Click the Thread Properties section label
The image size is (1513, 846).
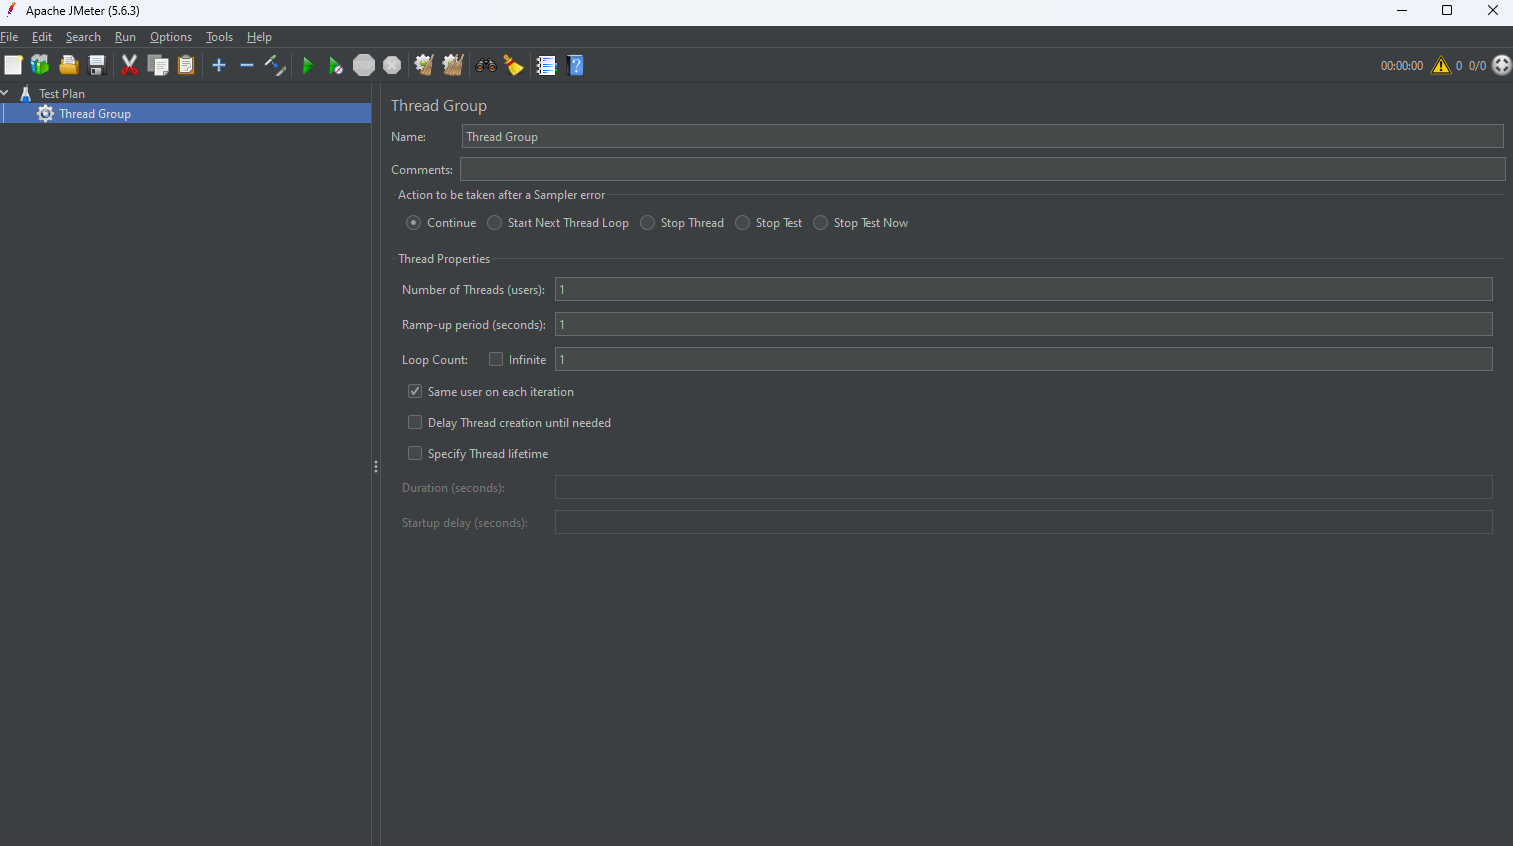(x=444, y=258)
